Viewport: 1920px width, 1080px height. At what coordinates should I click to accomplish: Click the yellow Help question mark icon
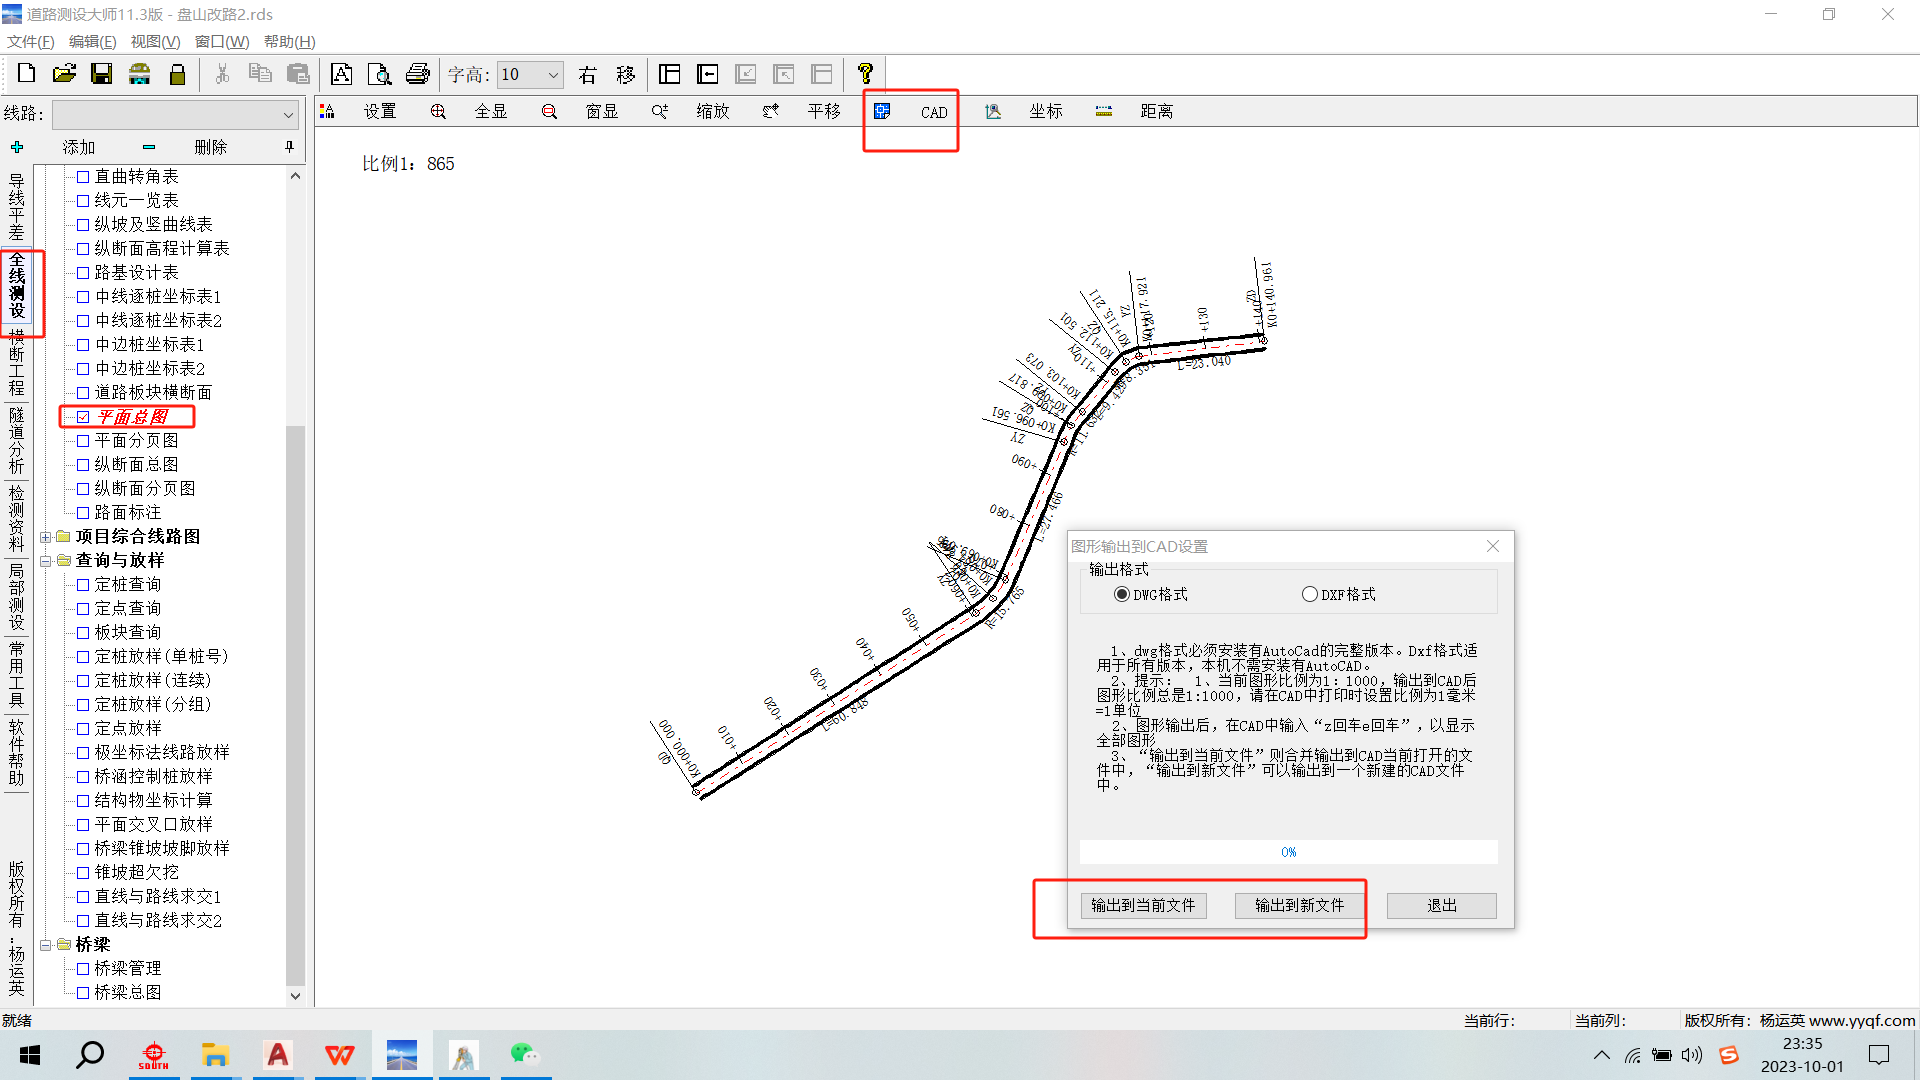865,74
